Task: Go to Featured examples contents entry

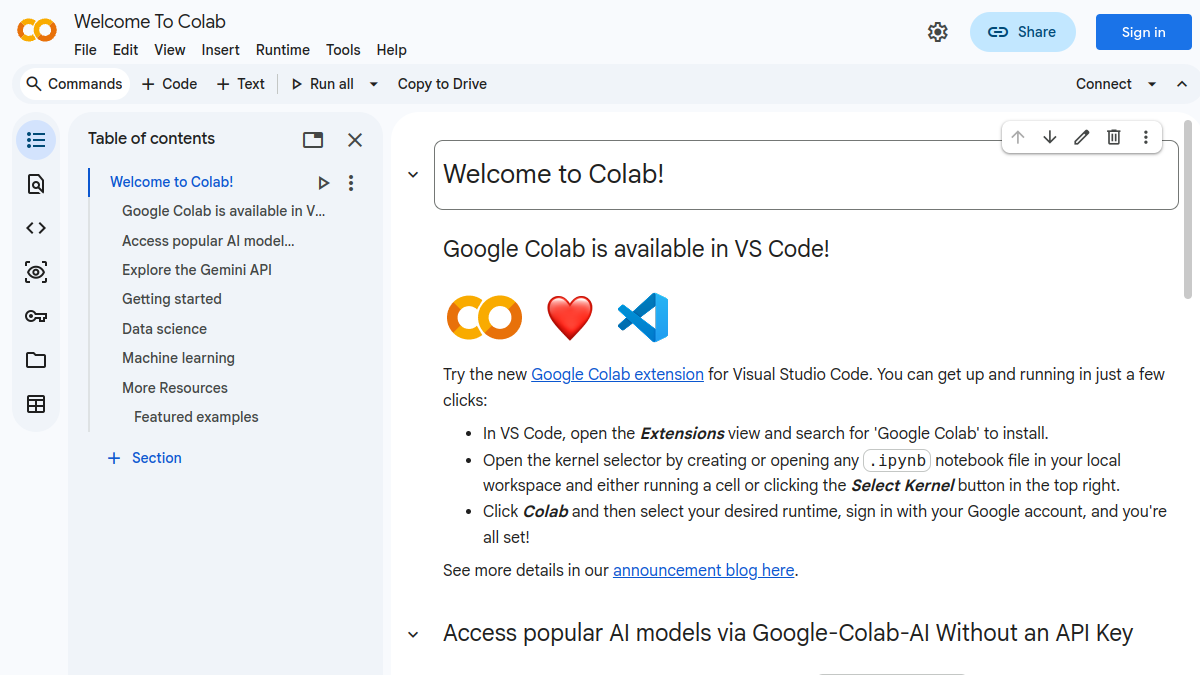Action: click(196, 417)
